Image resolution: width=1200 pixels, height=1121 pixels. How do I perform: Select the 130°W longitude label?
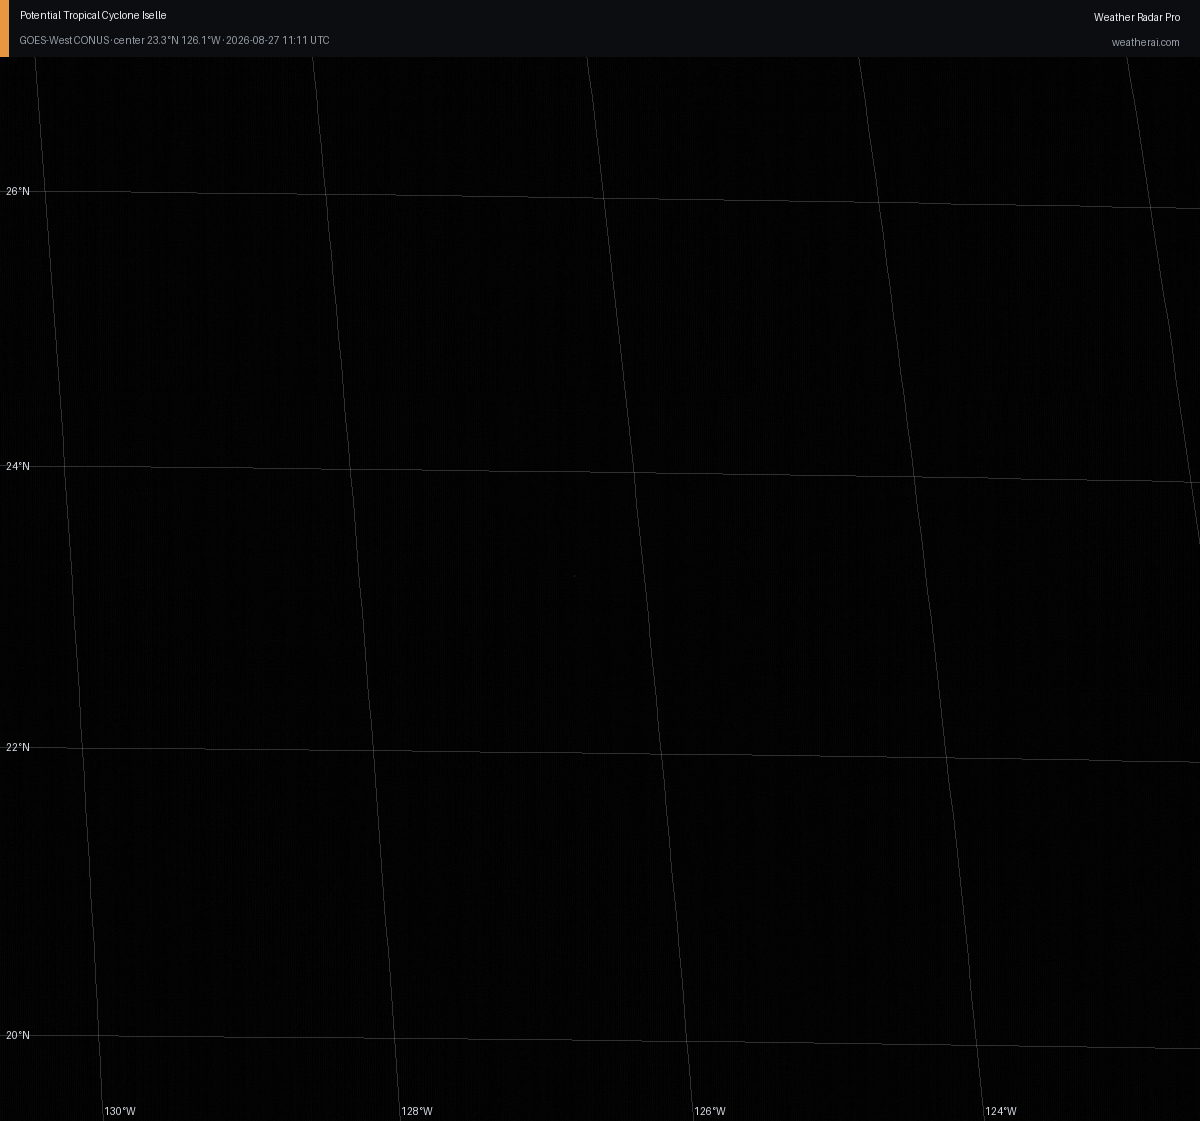(120, 1111)
